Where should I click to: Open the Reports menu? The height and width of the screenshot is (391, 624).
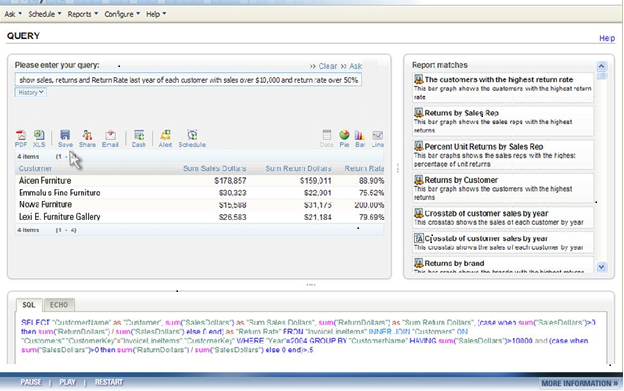[x=82, y=14]
